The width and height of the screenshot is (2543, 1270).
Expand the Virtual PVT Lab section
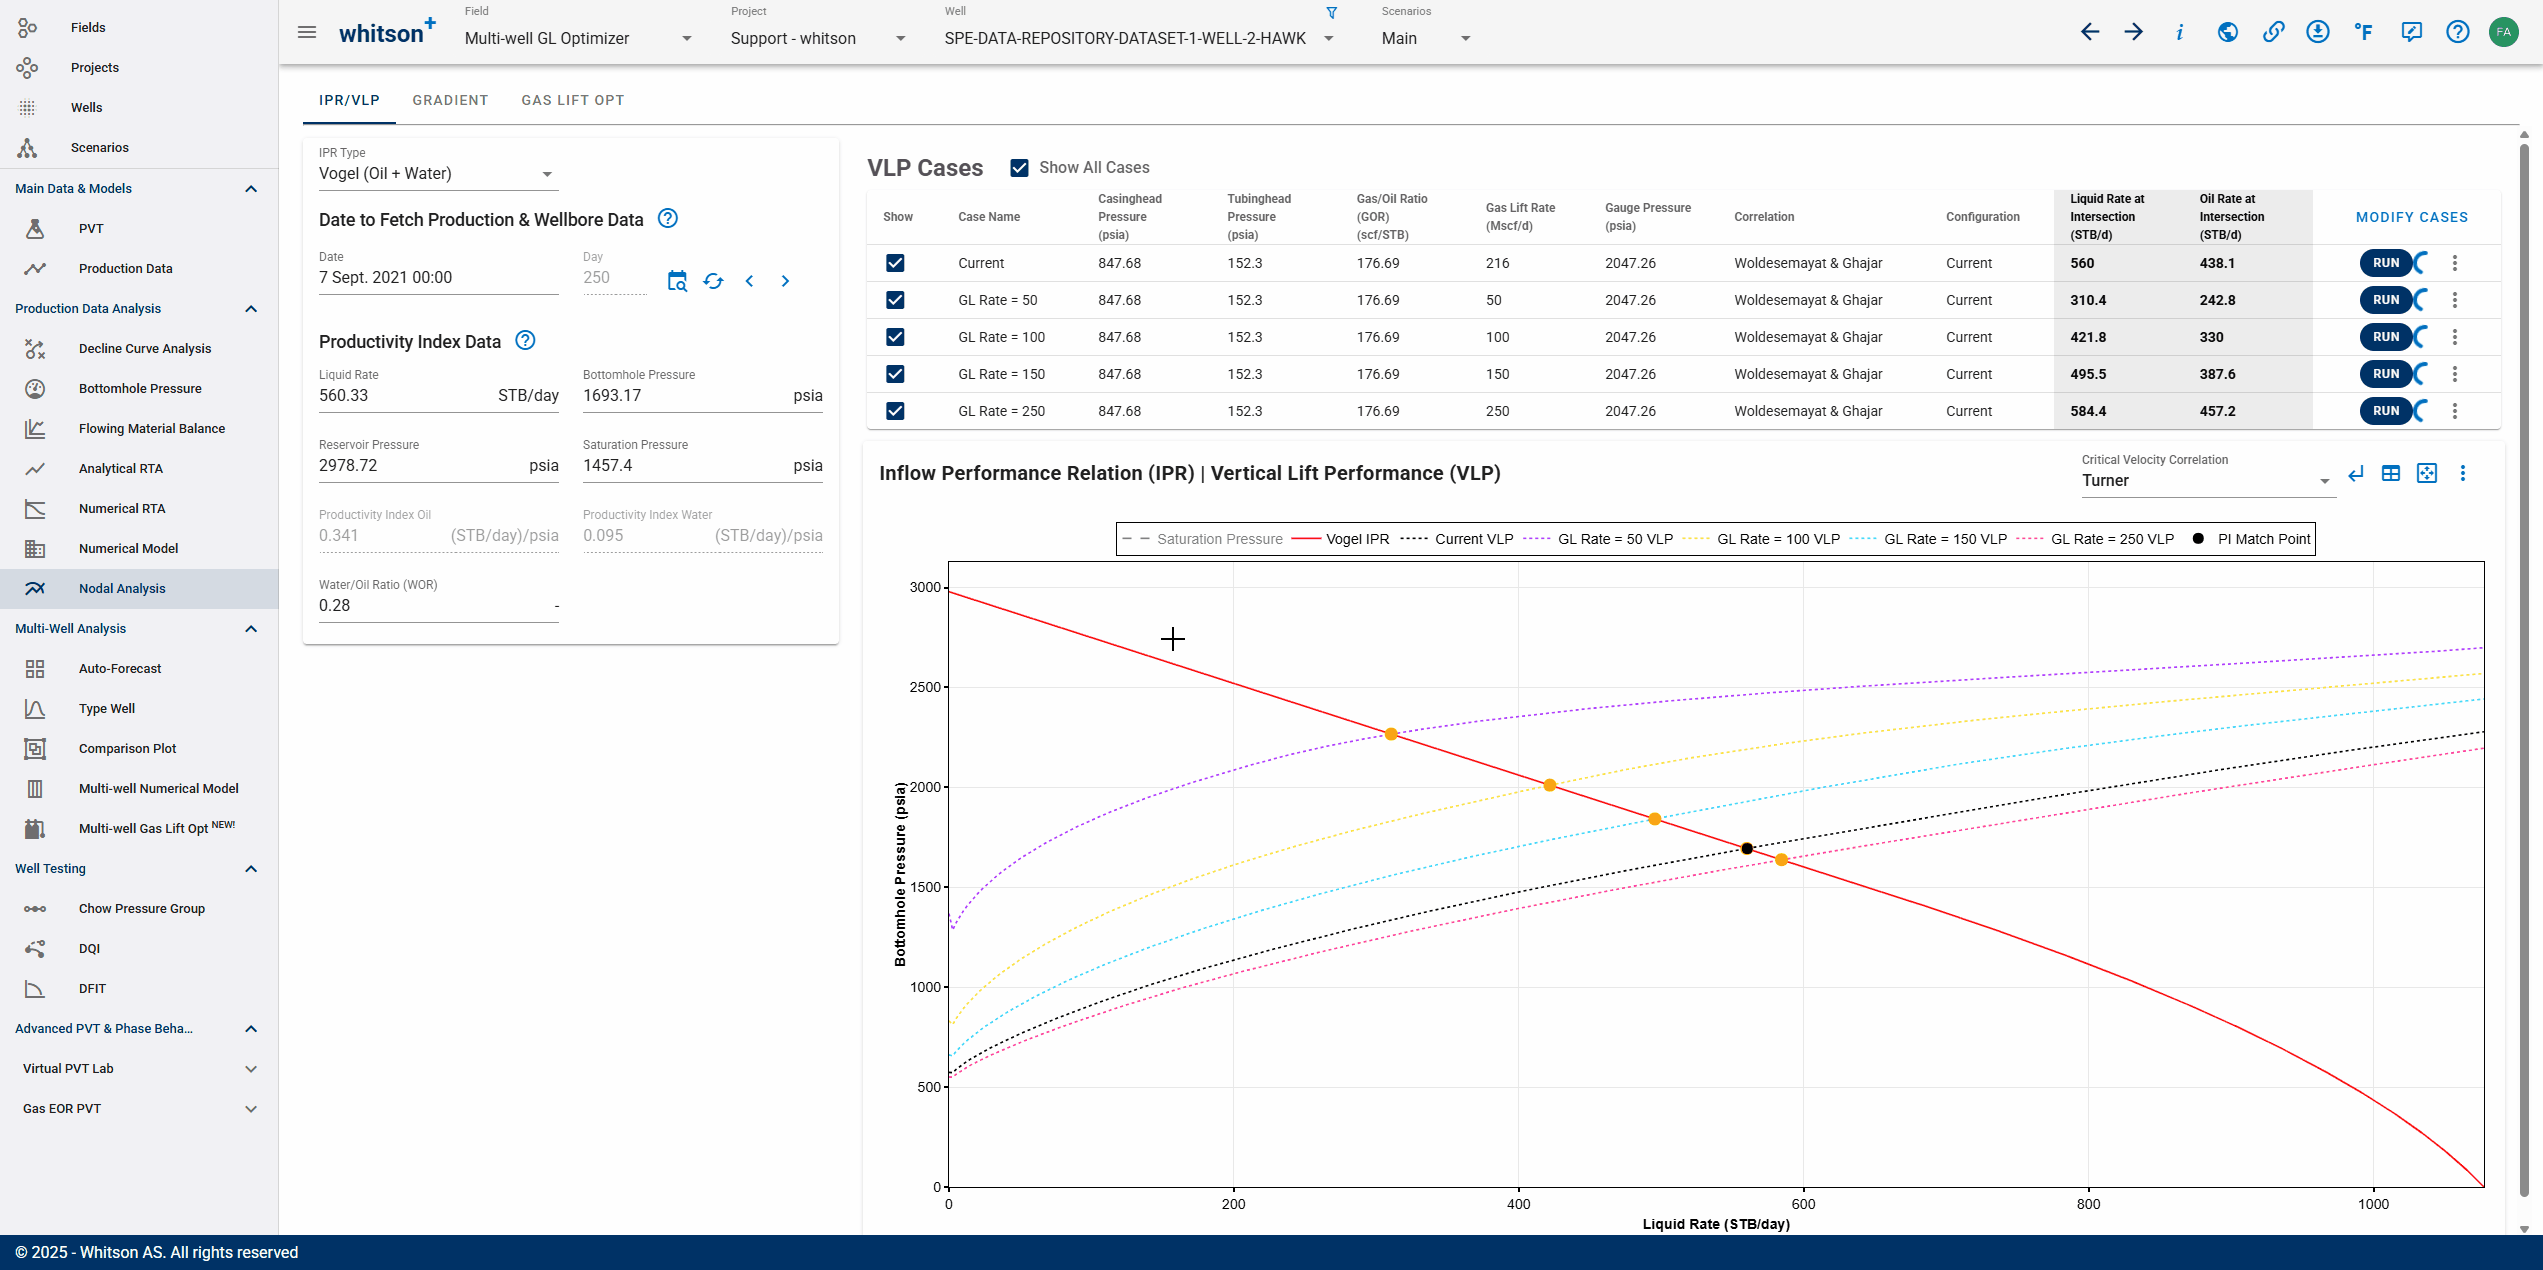click(138, 1069)
